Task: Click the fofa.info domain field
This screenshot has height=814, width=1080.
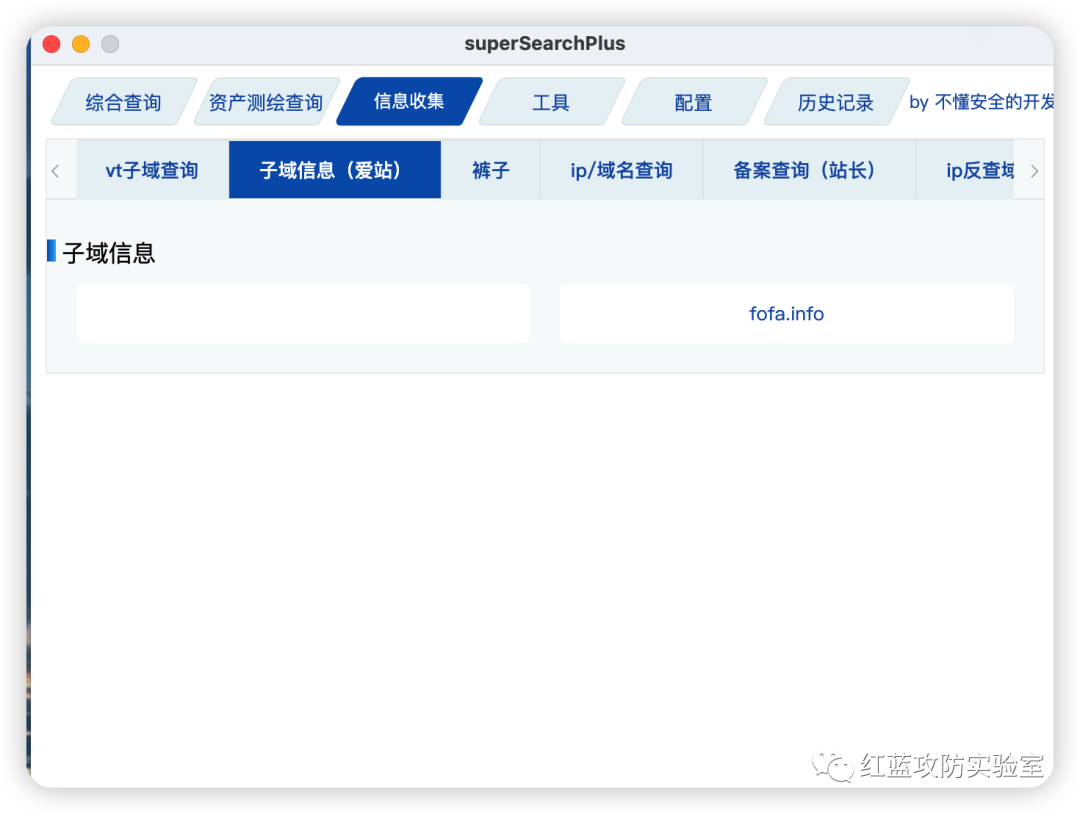Action: pyautogui.click(x=787, y=313)
